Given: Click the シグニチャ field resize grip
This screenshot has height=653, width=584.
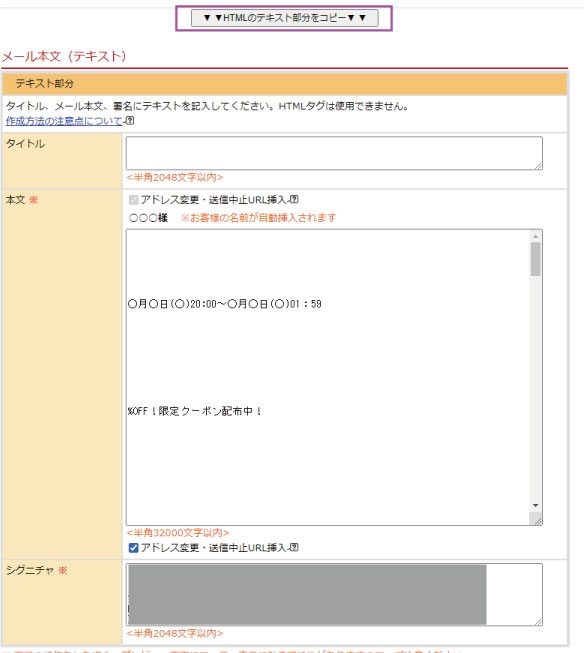Looking at the screenshot, I should click(538, 621).
